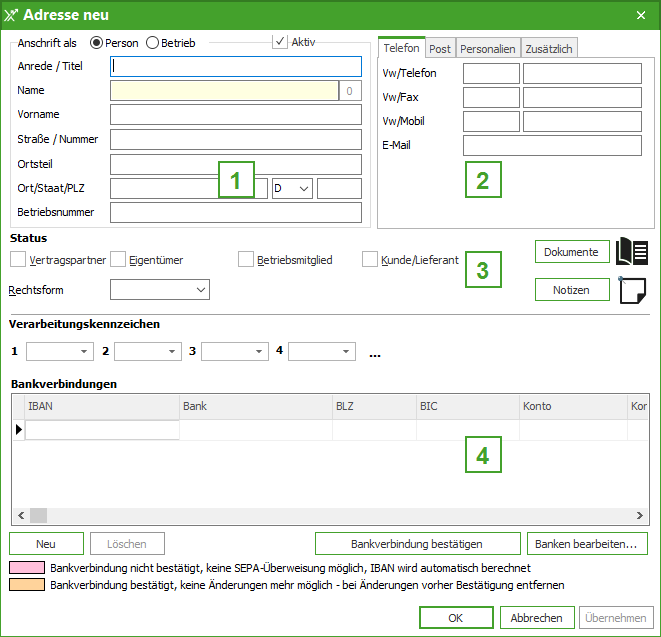Viewport: 661px width, 637px height.
Task: Click the IBAN cell in bank table
Action: tap(102, 430)
